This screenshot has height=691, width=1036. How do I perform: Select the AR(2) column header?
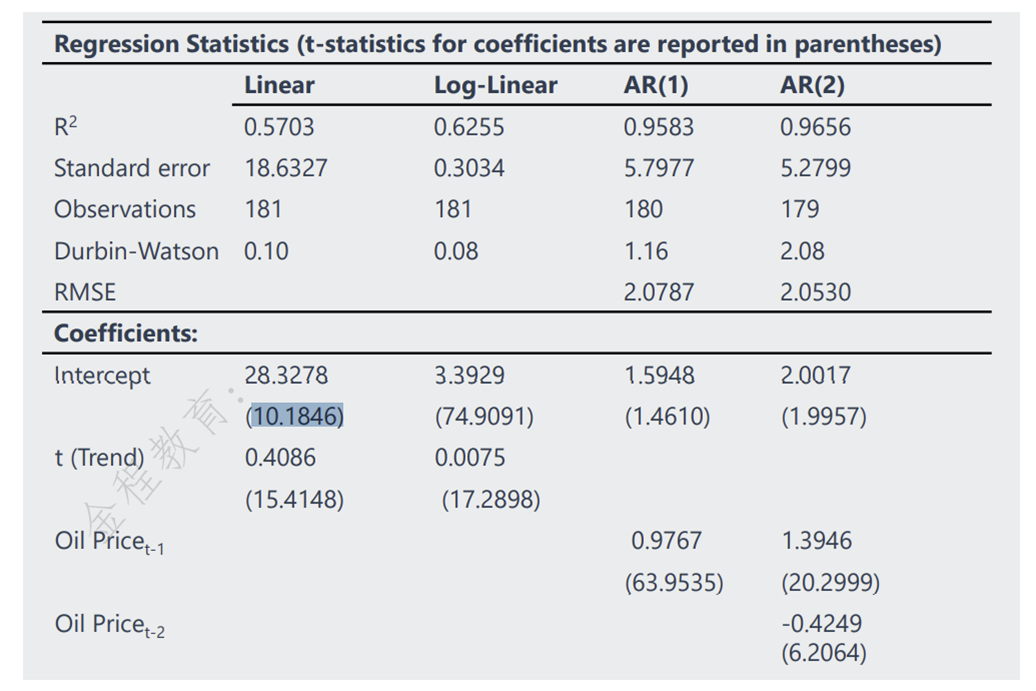pos(812,86)
